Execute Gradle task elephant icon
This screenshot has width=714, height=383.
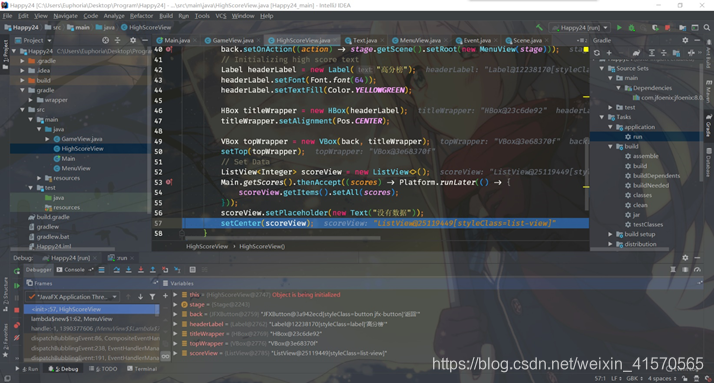coord(636,53)
